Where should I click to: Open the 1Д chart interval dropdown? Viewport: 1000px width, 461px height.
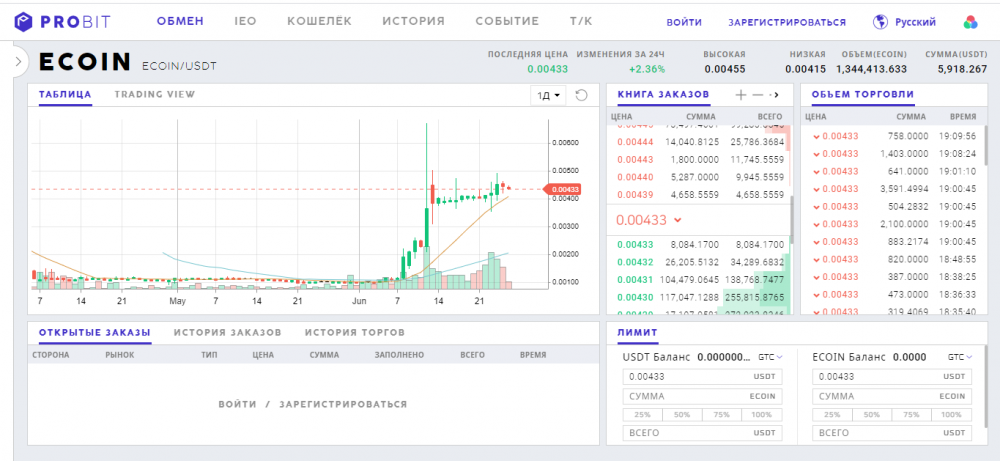(548, 95)
